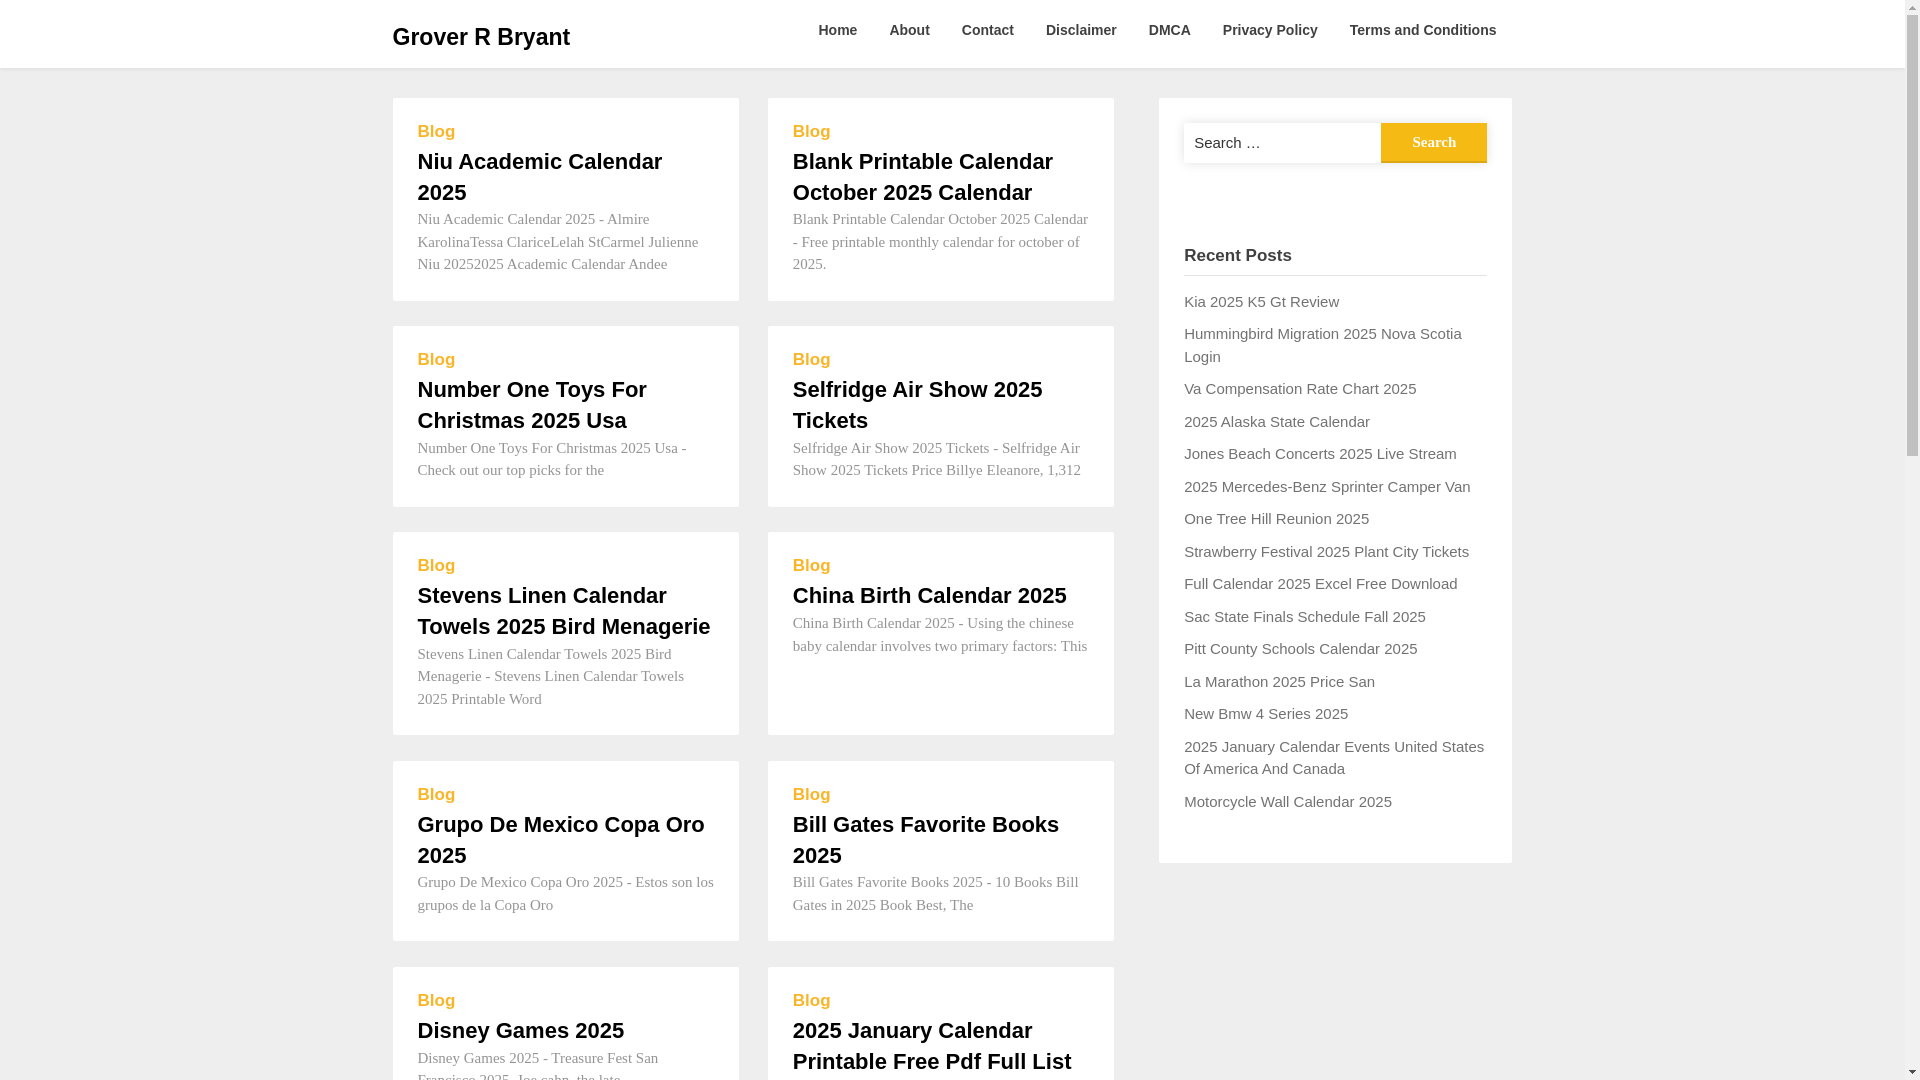Open La Marathon 2025 Price San
This screenshot has height=1080, width=1920.
(1279, 682)
